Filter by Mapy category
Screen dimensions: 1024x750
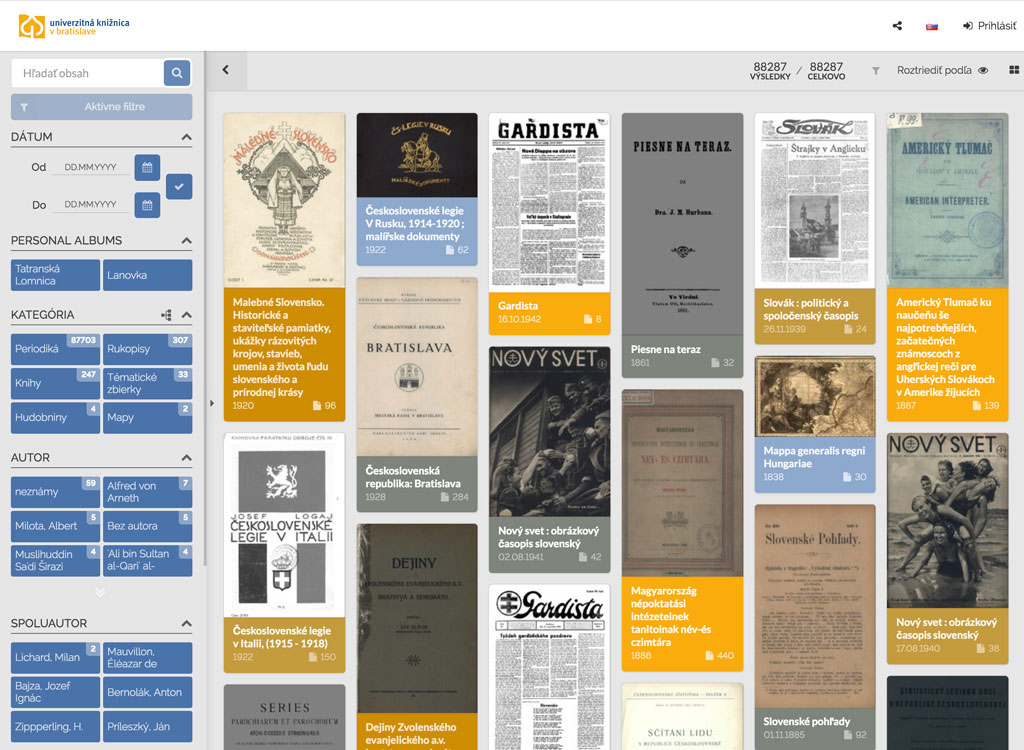coord(148,417)
